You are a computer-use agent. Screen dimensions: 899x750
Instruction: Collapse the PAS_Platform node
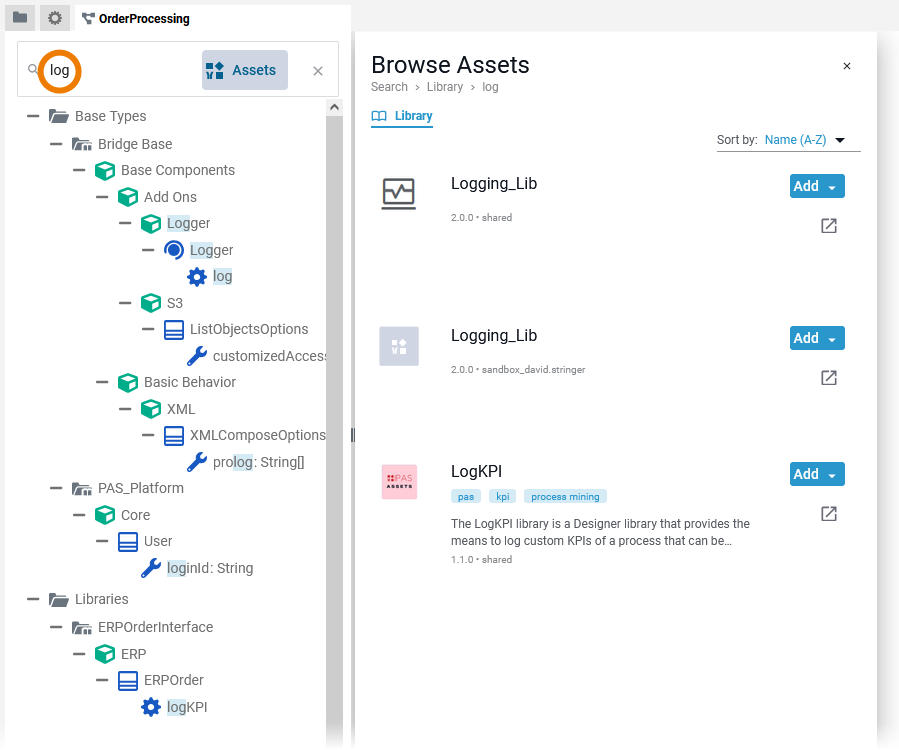57,489
